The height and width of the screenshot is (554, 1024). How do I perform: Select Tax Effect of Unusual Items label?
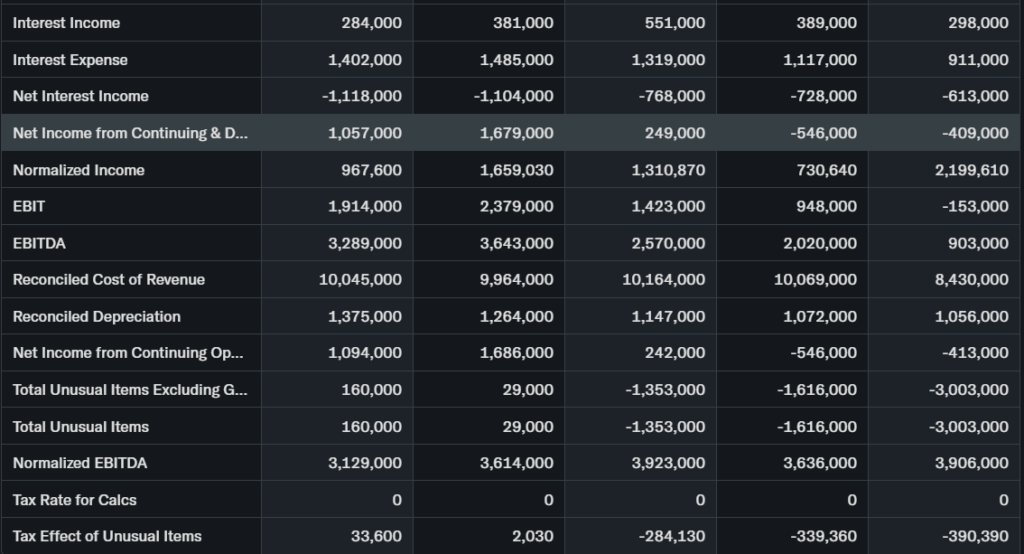(x=107, y=536)
